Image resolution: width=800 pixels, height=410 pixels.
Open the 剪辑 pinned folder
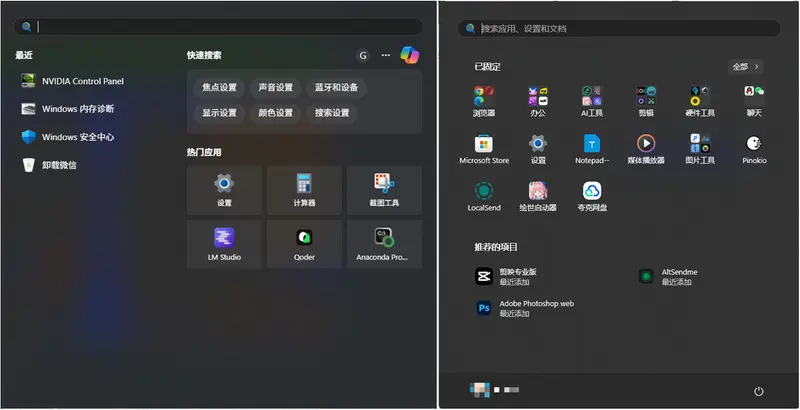coord(646,101)
